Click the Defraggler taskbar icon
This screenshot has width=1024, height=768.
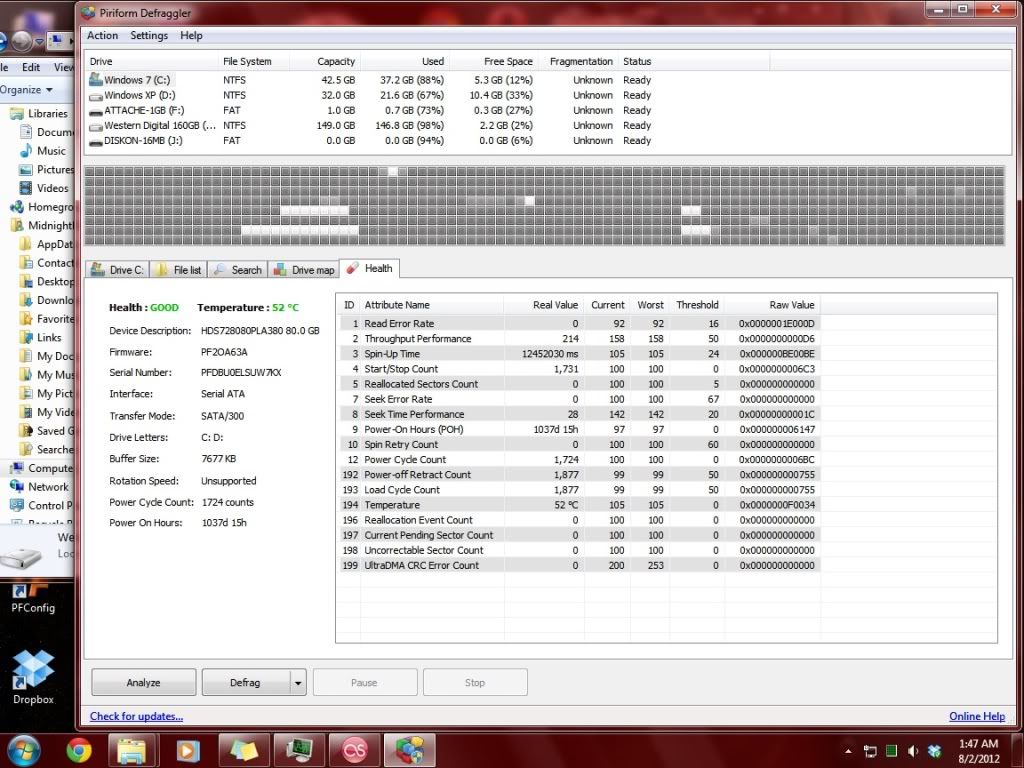click(x=409, y=750)
